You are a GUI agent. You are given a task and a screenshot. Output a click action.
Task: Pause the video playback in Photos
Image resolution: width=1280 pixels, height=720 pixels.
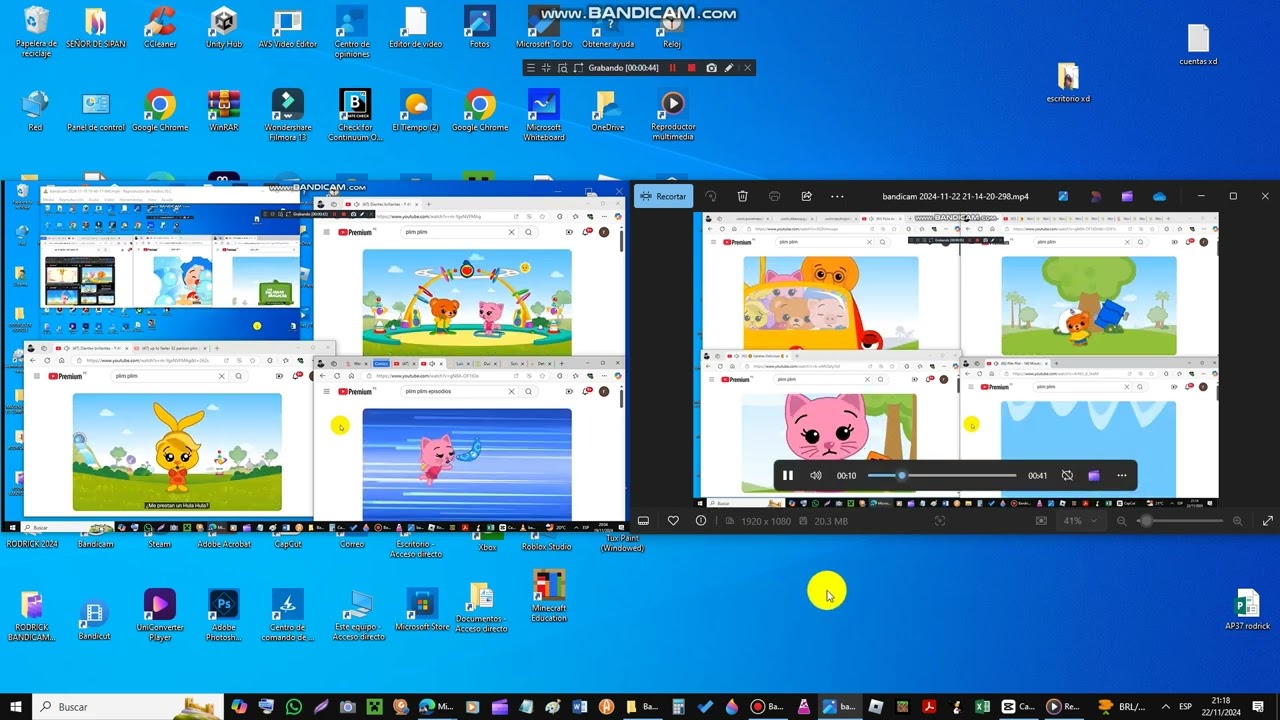tap(788, 476)
